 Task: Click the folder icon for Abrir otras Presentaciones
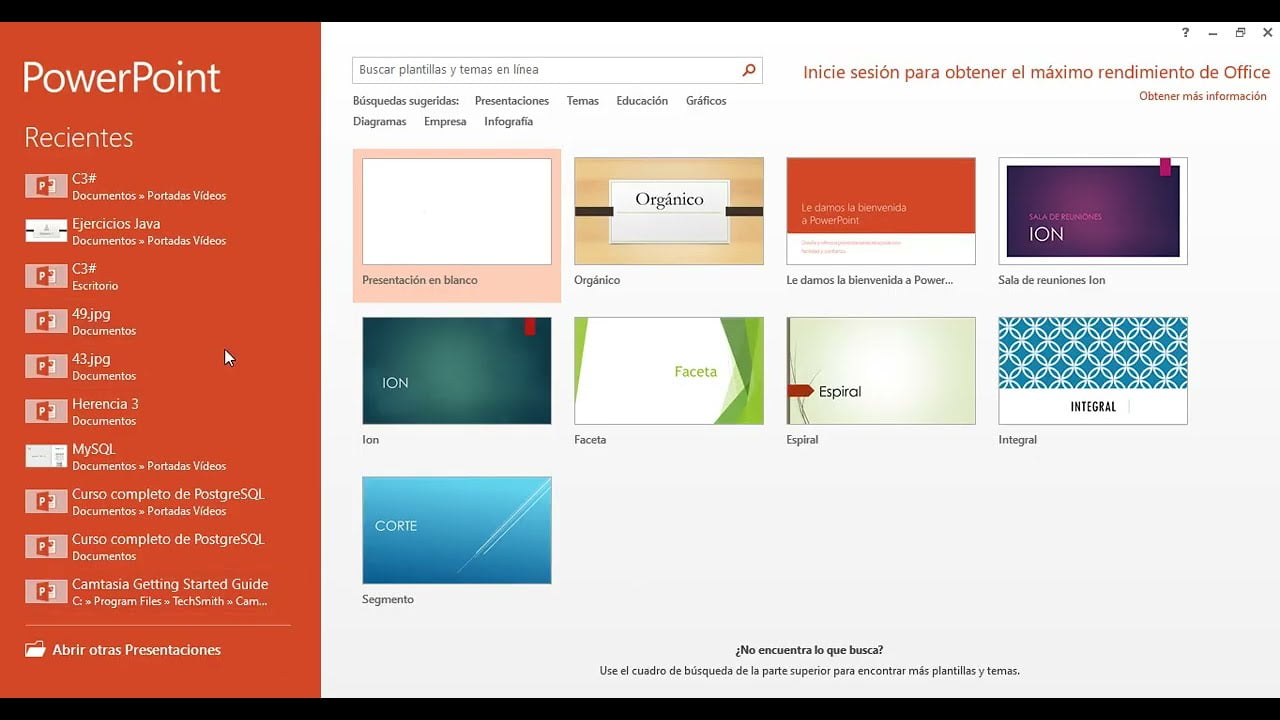(x=36, y=650)
